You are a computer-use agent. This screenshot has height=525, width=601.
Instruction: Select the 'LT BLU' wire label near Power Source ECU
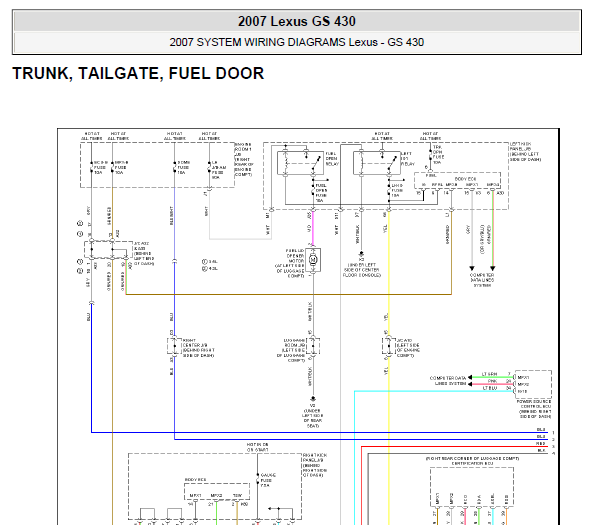point(490,388)
